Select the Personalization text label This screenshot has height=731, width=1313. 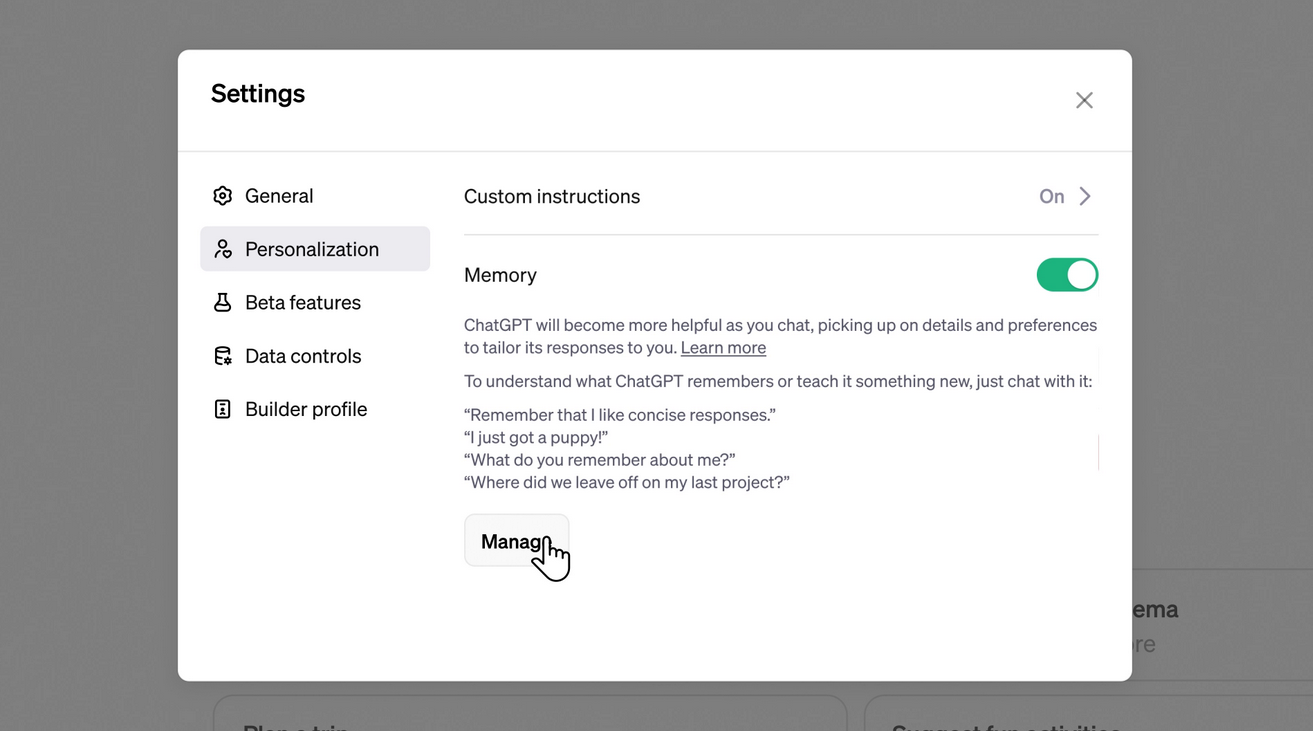[312, 249]
